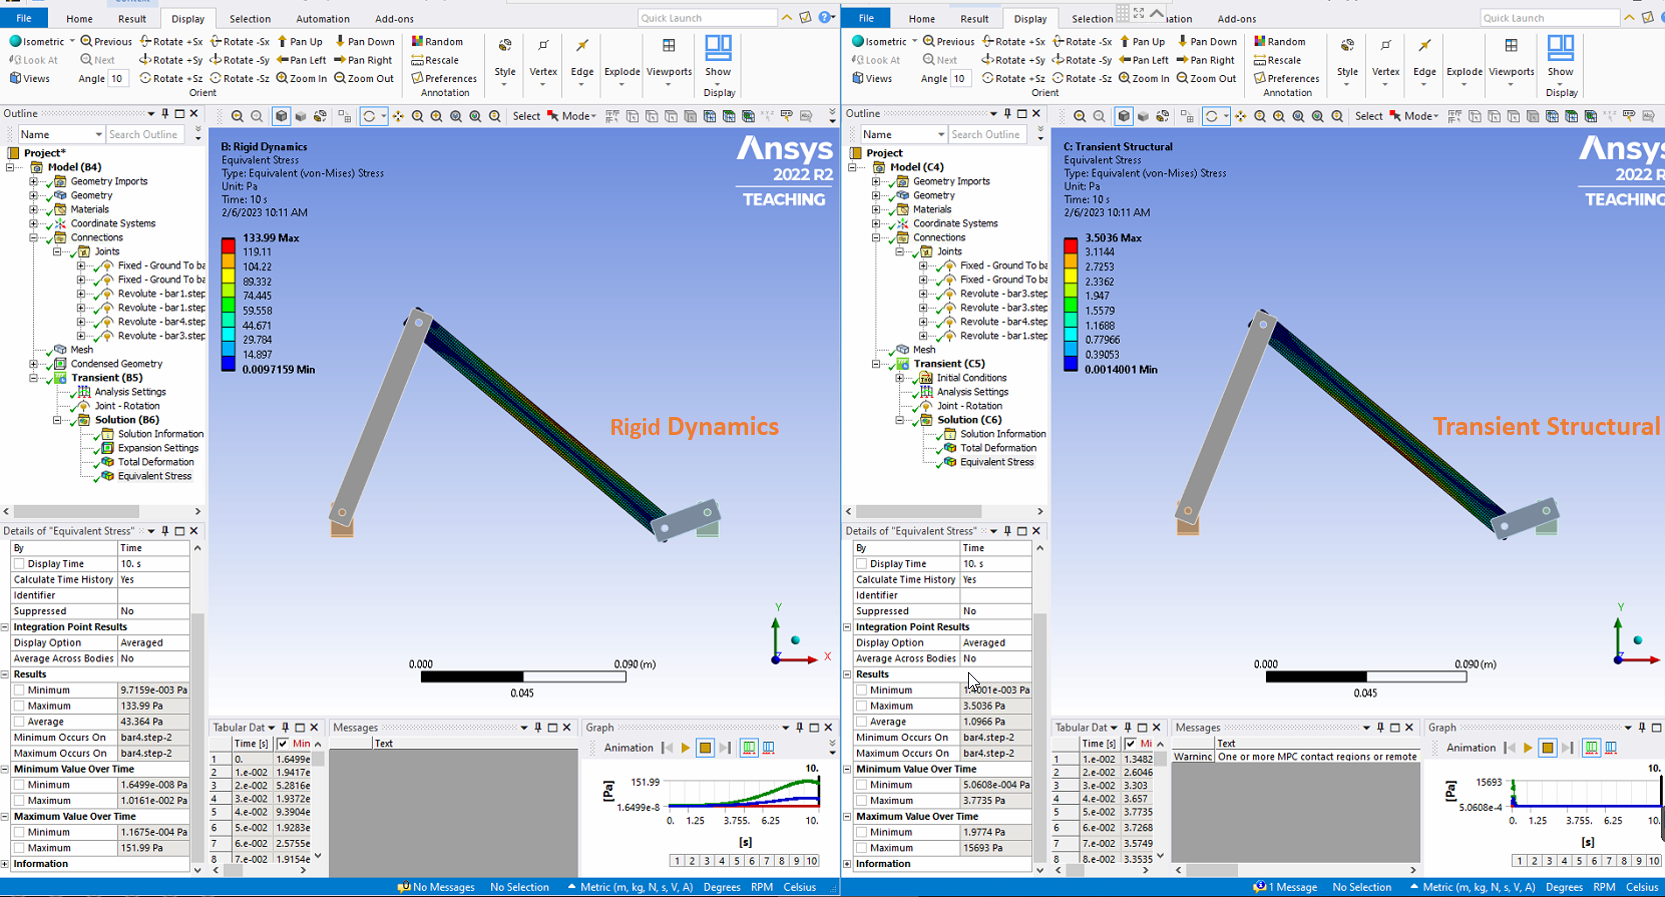Play the animation in Rigid Dynamics graph panel
Screen dimensions: 1665x897
point(686,748)
